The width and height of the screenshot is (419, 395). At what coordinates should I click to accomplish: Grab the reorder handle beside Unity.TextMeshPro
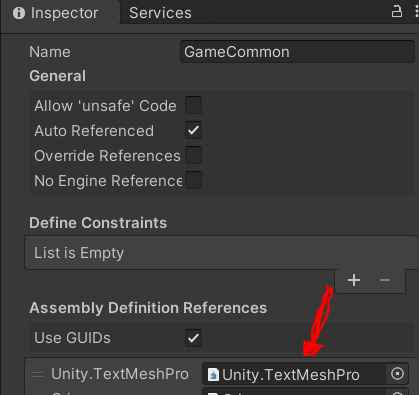(x=37, y=375)
